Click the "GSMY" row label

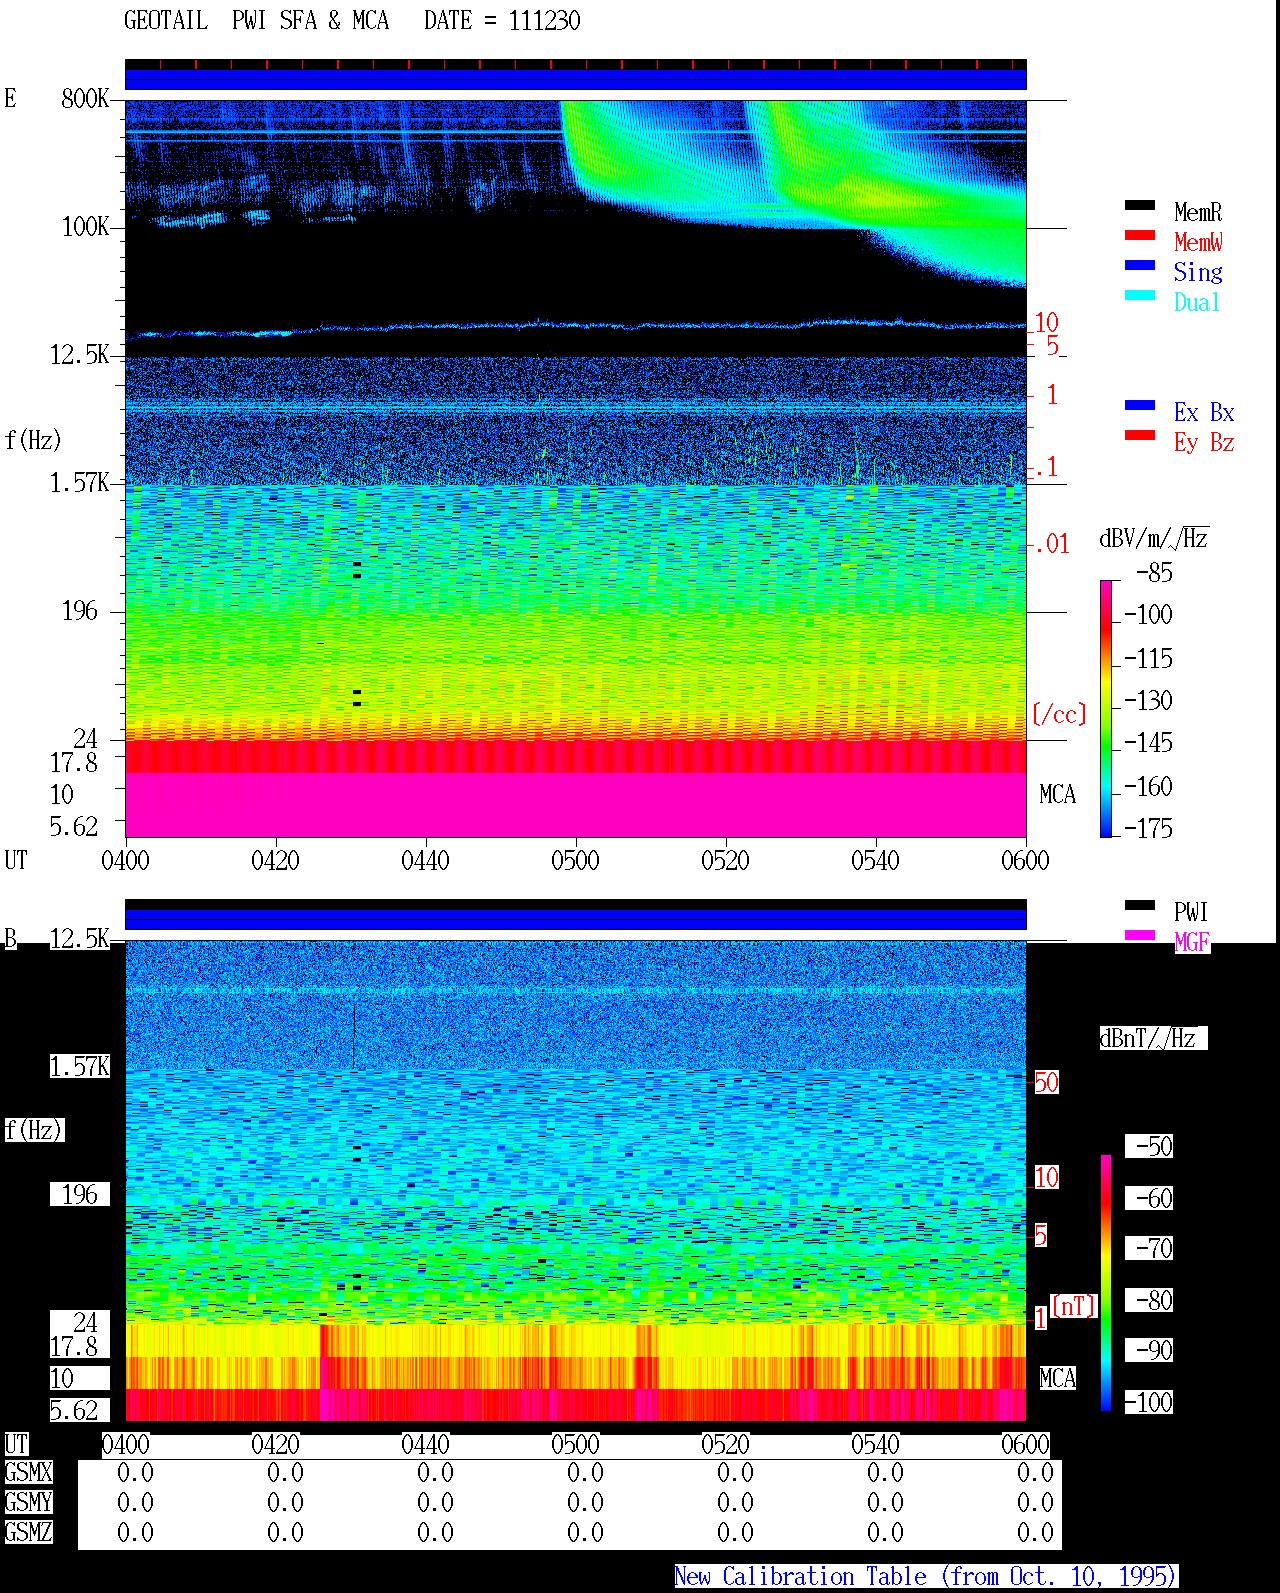(28, 1502)
